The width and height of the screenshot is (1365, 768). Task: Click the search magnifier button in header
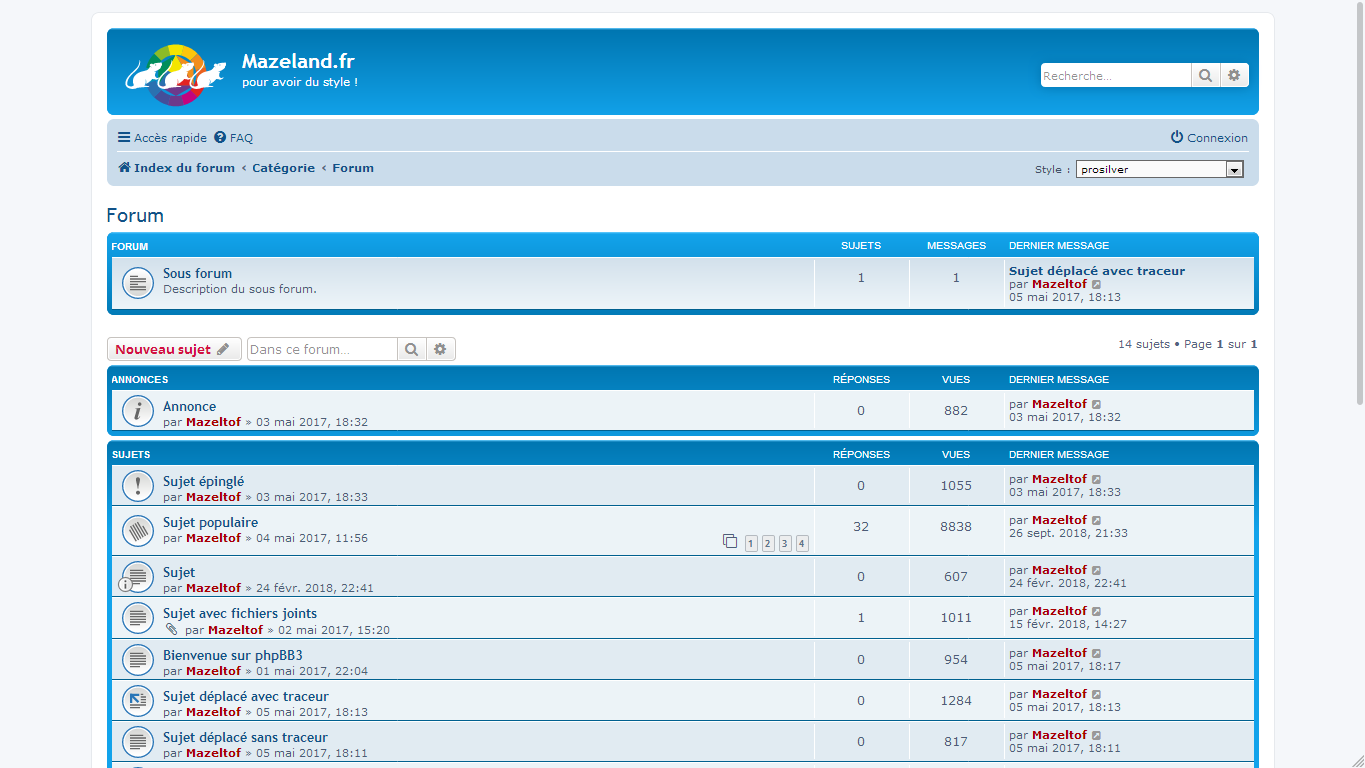pos(1205,75)
